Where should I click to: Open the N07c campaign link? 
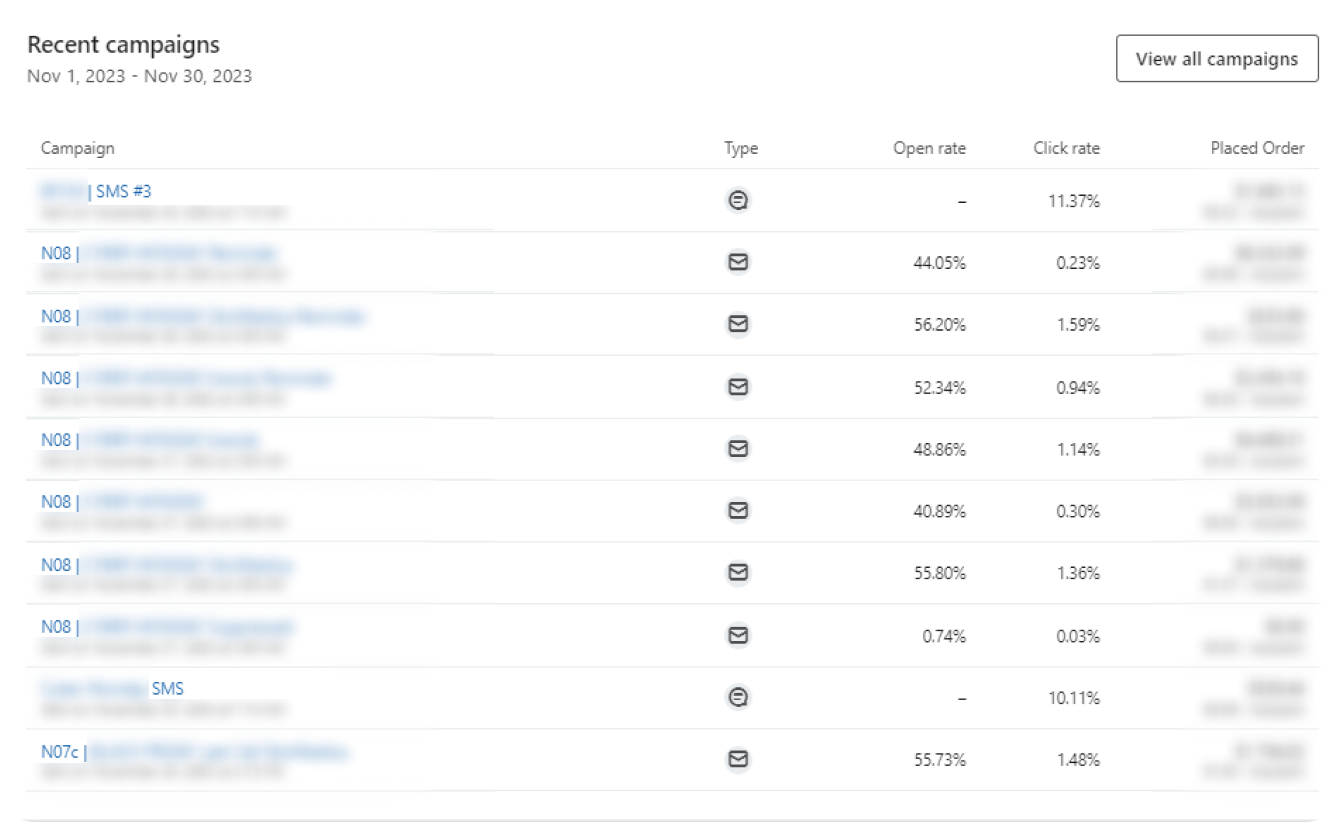(x=195, y=752)
